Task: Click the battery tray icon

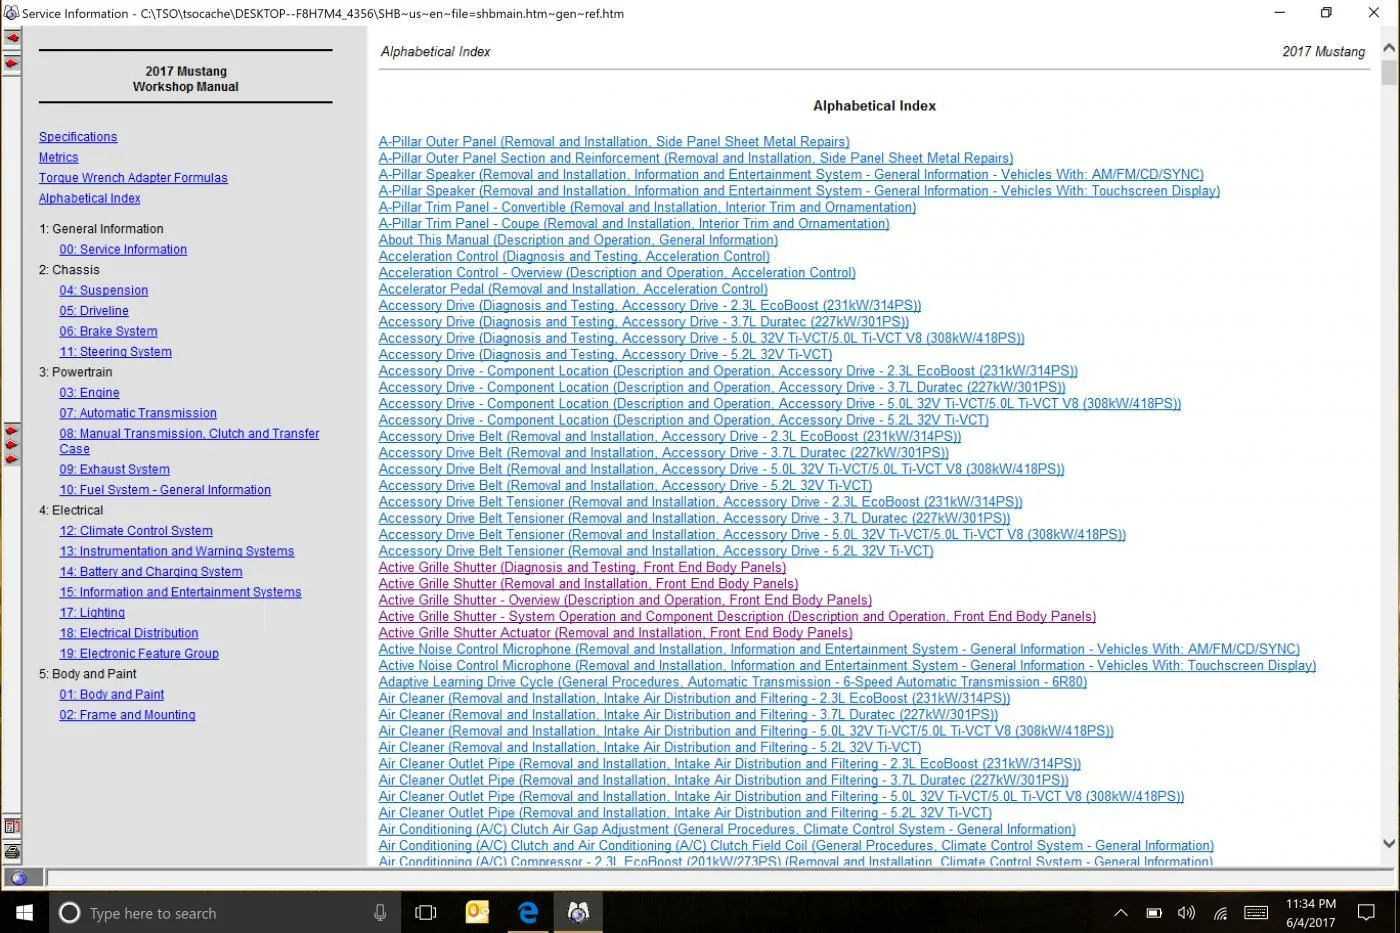Action: coord(1153,912)
